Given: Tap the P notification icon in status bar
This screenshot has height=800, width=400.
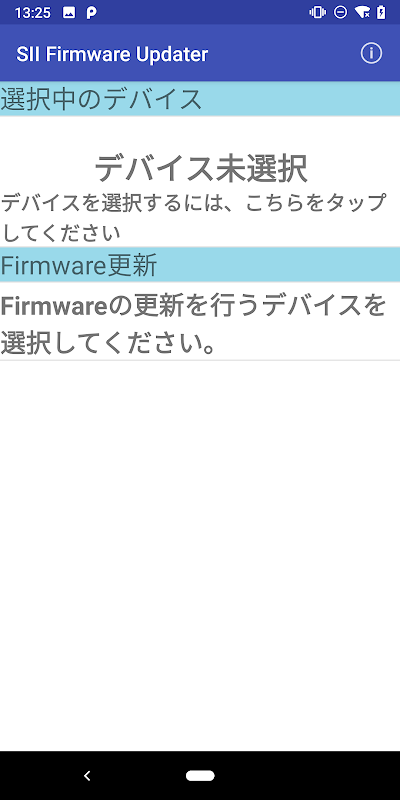Looking at the screenshot, I should coord(91,13).
